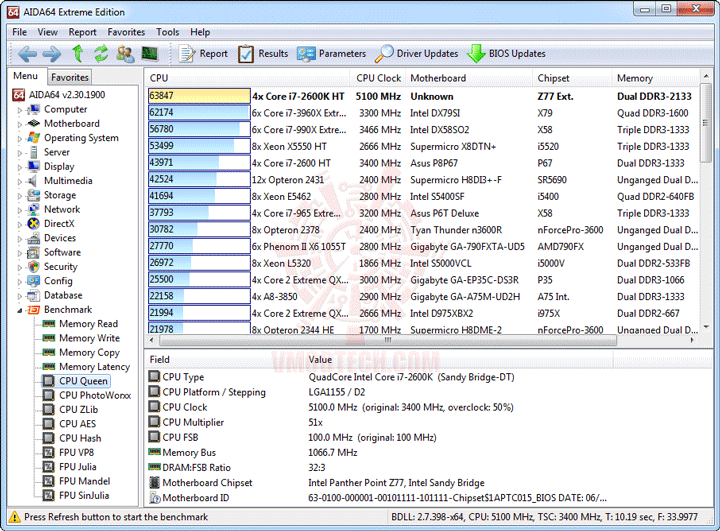This screenshot has height=531, width=720.
Task: Go forward with the blue right arrow
Action: click(x=51, y=54)
